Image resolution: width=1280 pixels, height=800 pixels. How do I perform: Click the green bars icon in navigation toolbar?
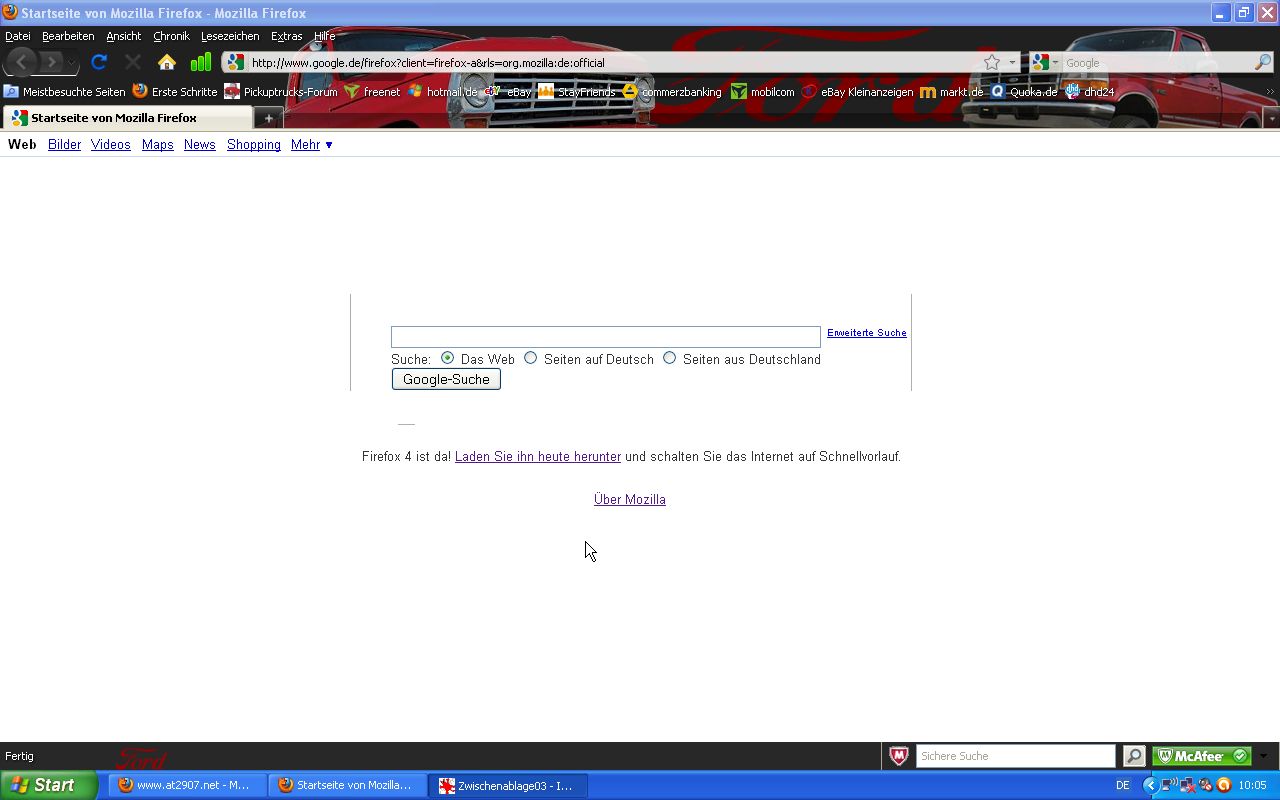(200, 62)
